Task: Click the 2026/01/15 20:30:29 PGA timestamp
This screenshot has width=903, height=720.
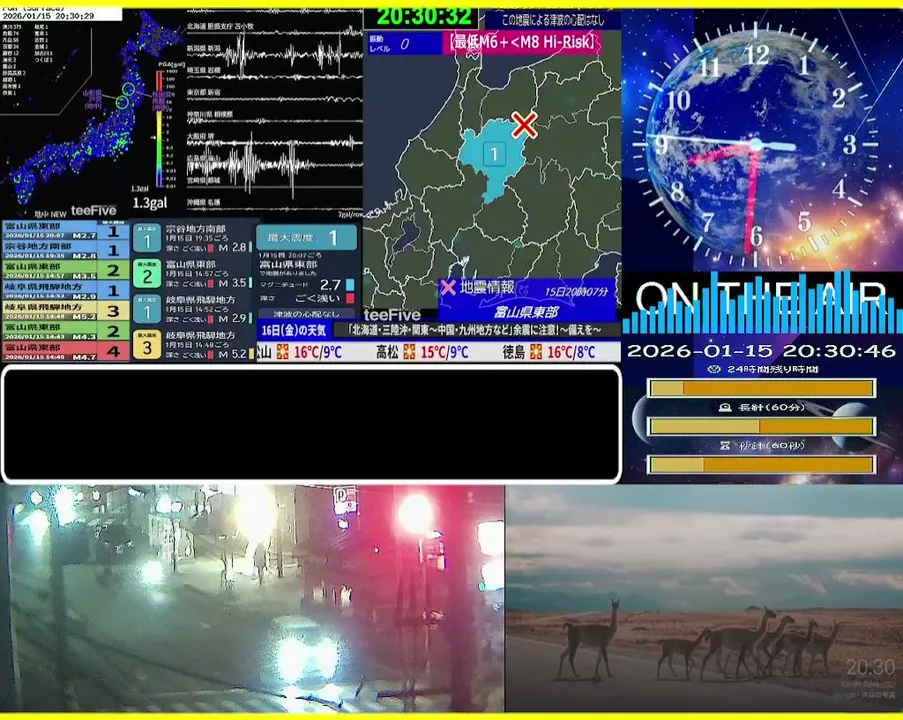Action: [48, 16]
